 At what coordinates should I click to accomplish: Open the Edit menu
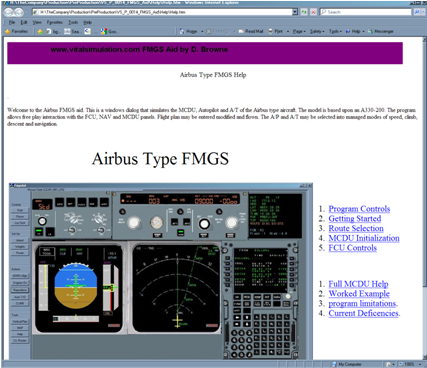[x=24, y=22]
